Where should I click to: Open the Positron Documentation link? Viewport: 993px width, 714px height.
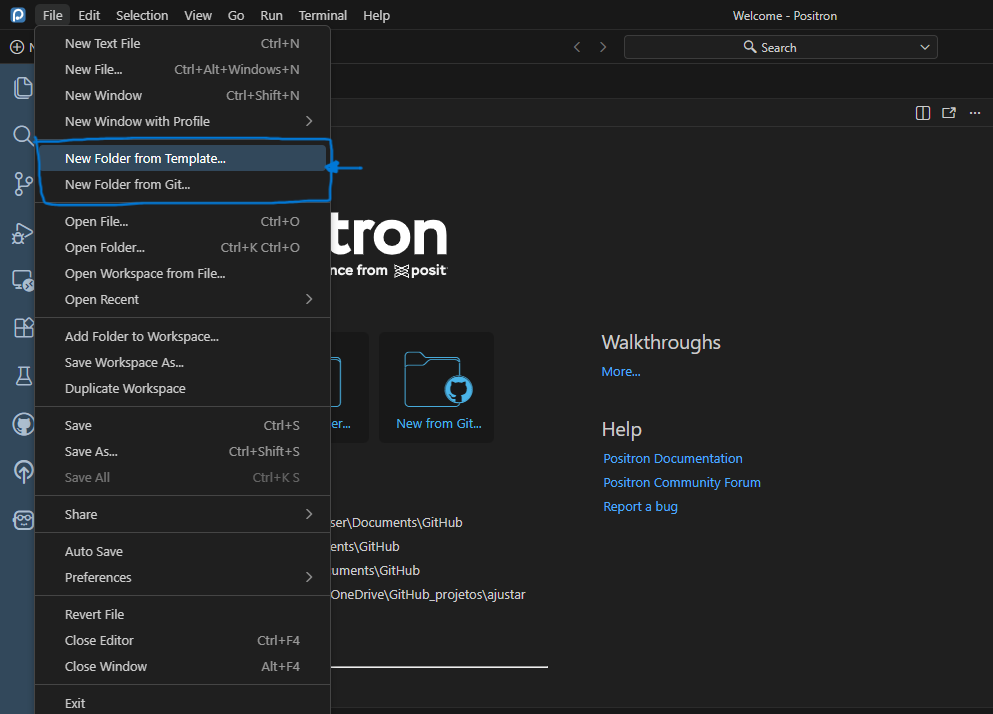coord(672,458)
